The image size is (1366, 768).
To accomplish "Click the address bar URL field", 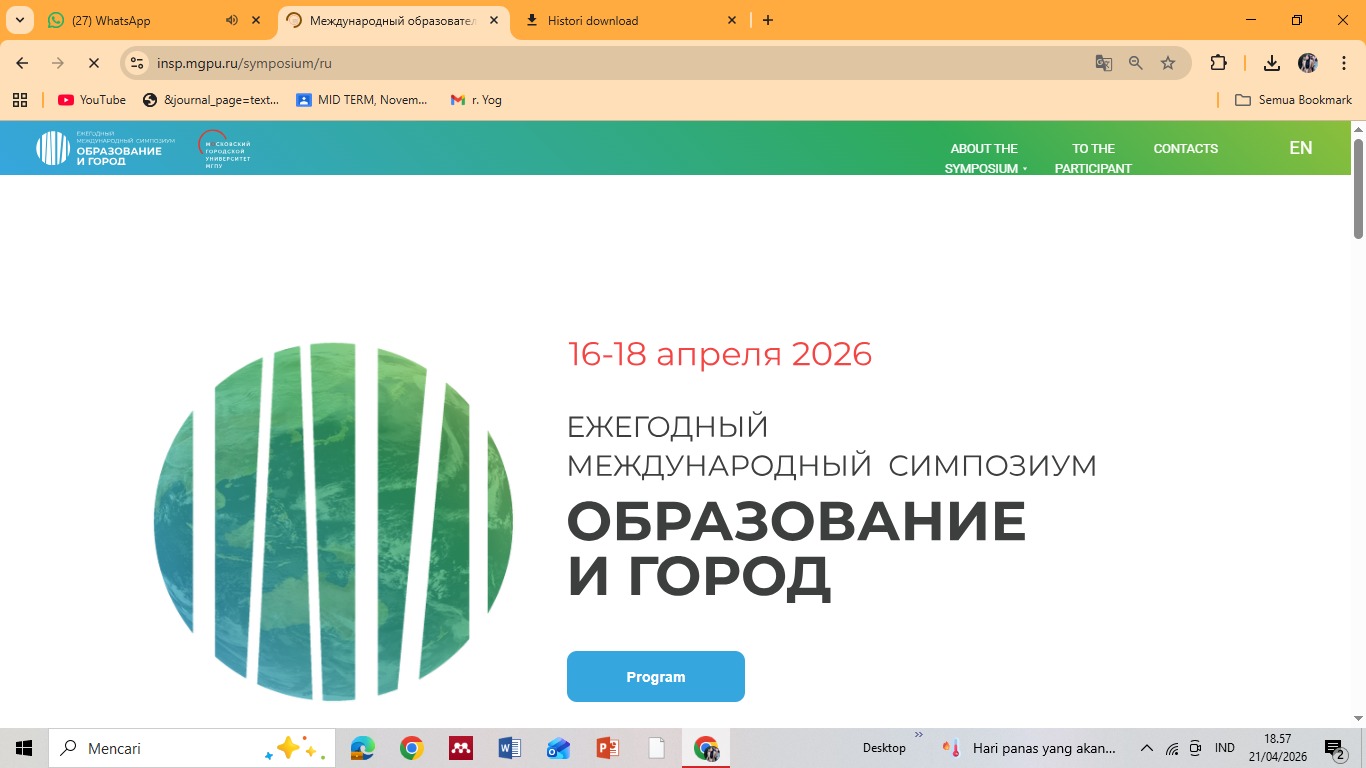I will (x=600, y=63).
